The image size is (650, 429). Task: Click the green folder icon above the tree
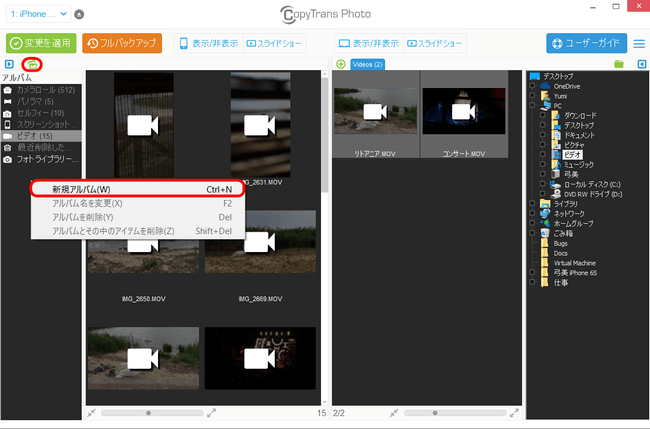tap(618, 64)
